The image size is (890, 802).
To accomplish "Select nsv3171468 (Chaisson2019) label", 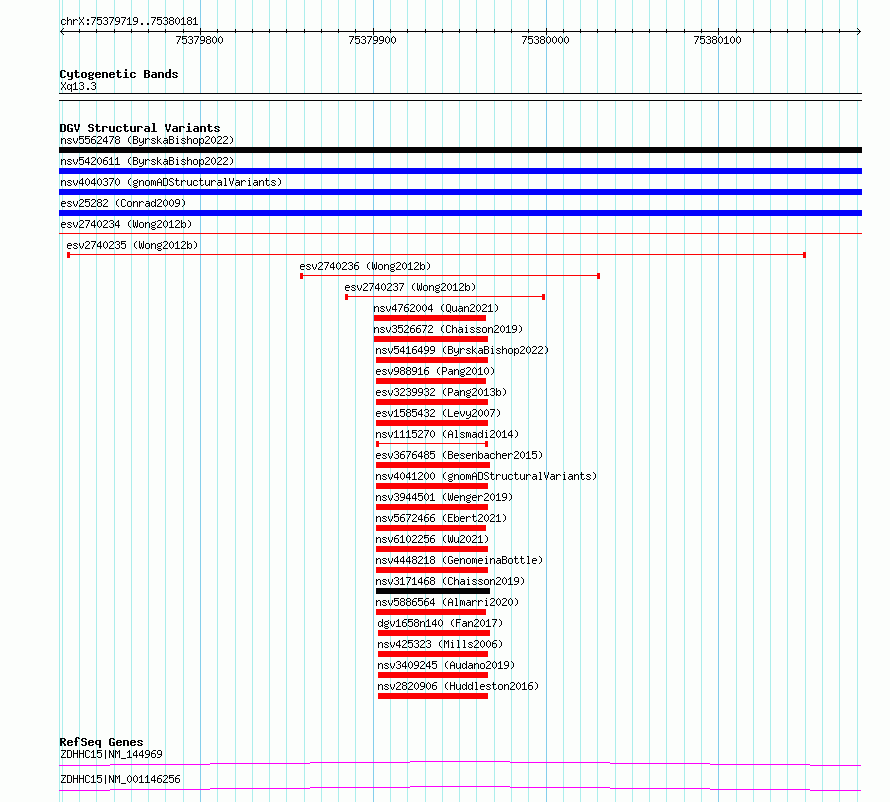I will tap(450, 581).
